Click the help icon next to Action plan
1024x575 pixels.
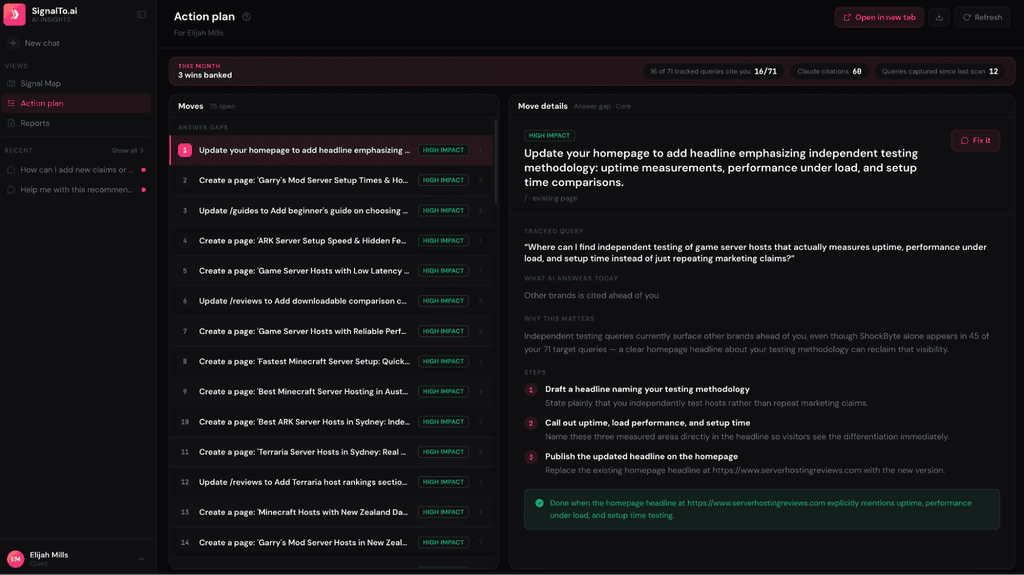(x=246, y=17)
